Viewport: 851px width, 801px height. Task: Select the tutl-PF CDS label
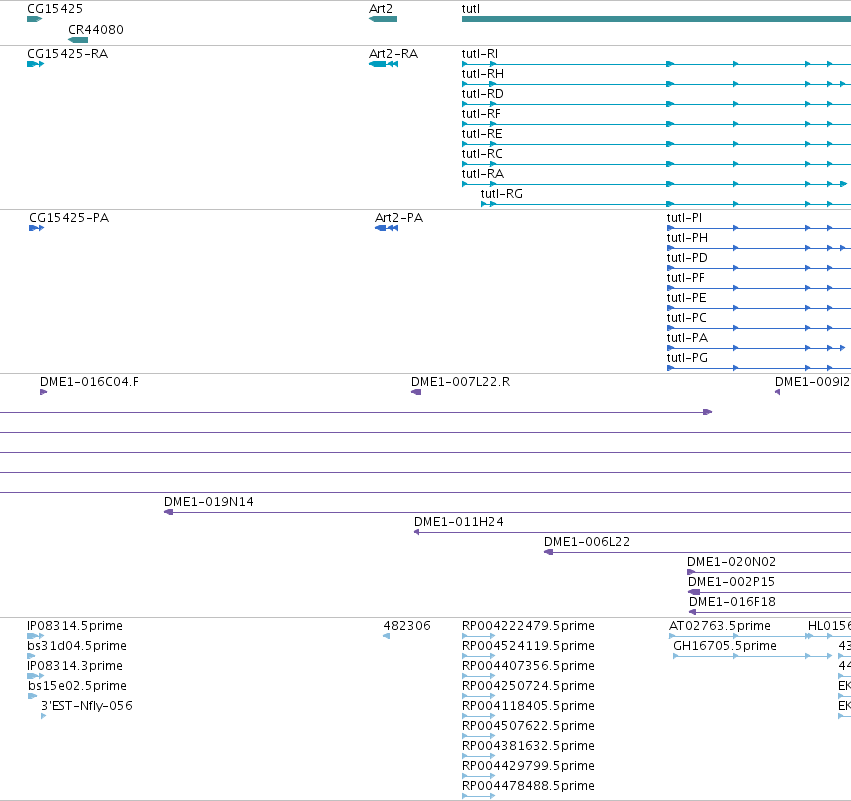point(685,278)
